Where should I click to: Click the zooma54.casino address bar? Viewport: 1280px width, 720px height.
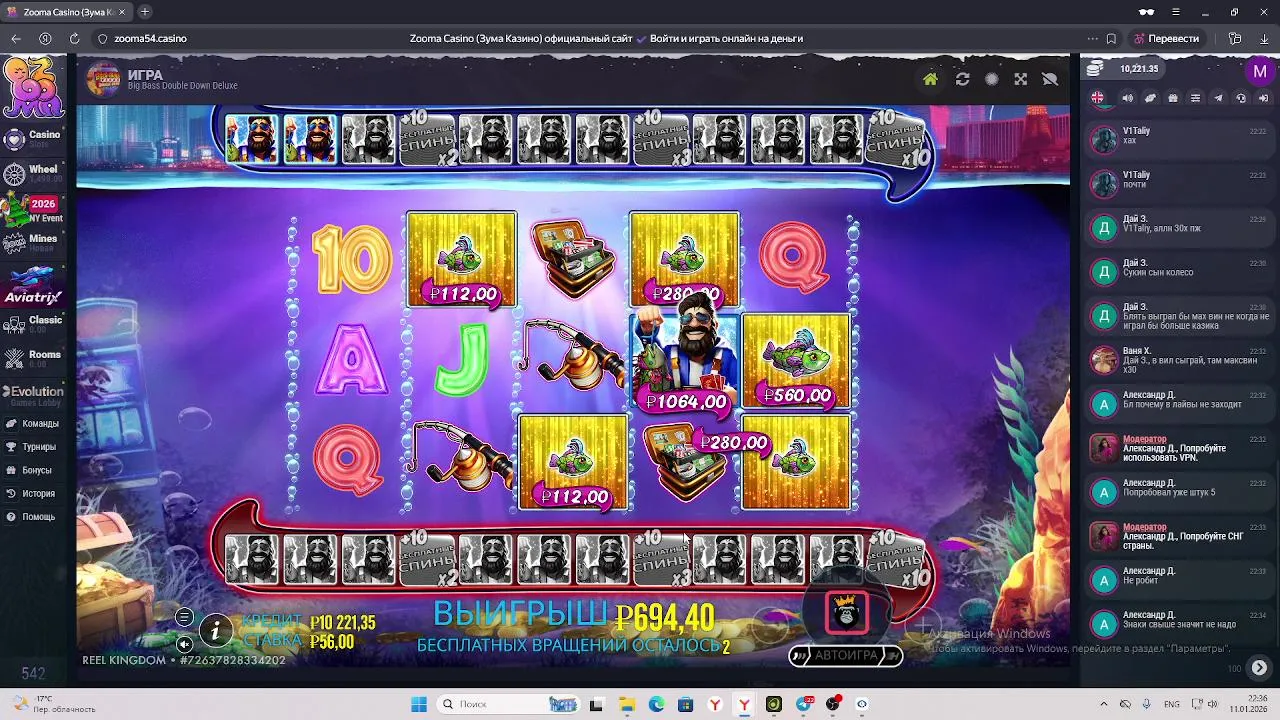coord(151,39)
